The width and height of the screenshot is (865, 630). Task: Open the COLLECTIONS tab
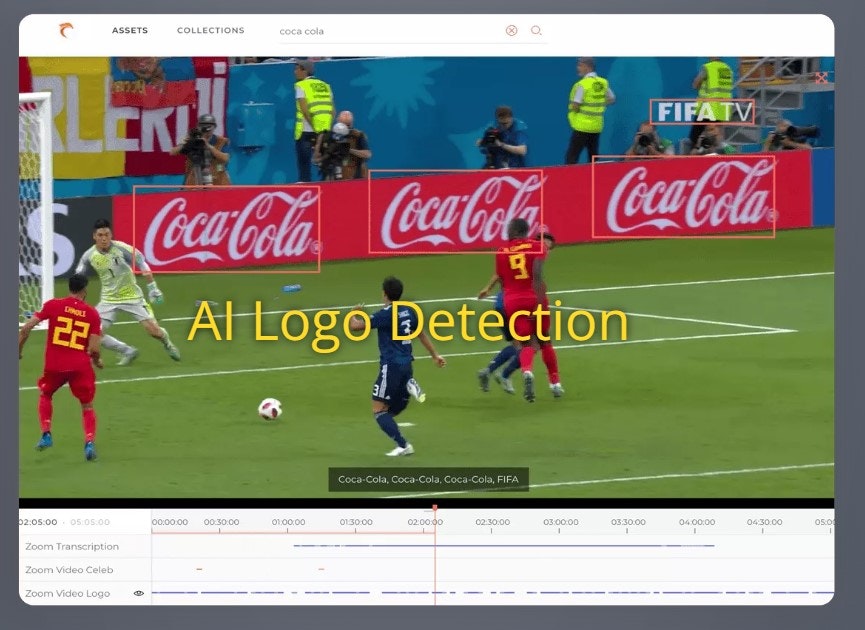pos(211,30)
